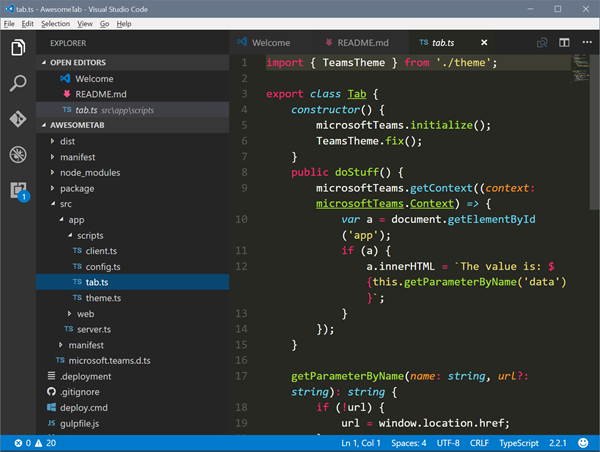Change indentation via Spaces: 4
Viewport: 600px width, 452px height.
(x=409, y=443)
